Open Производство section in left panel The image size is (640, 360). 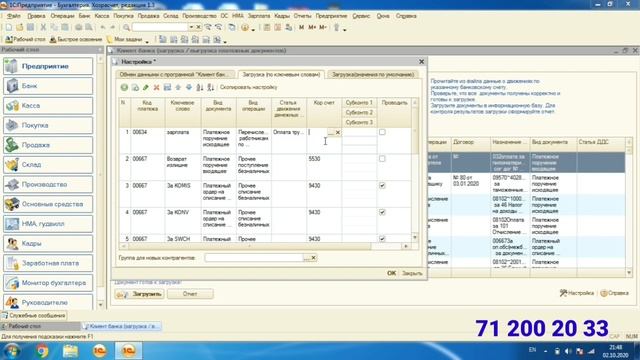click(x=48, y=184)
